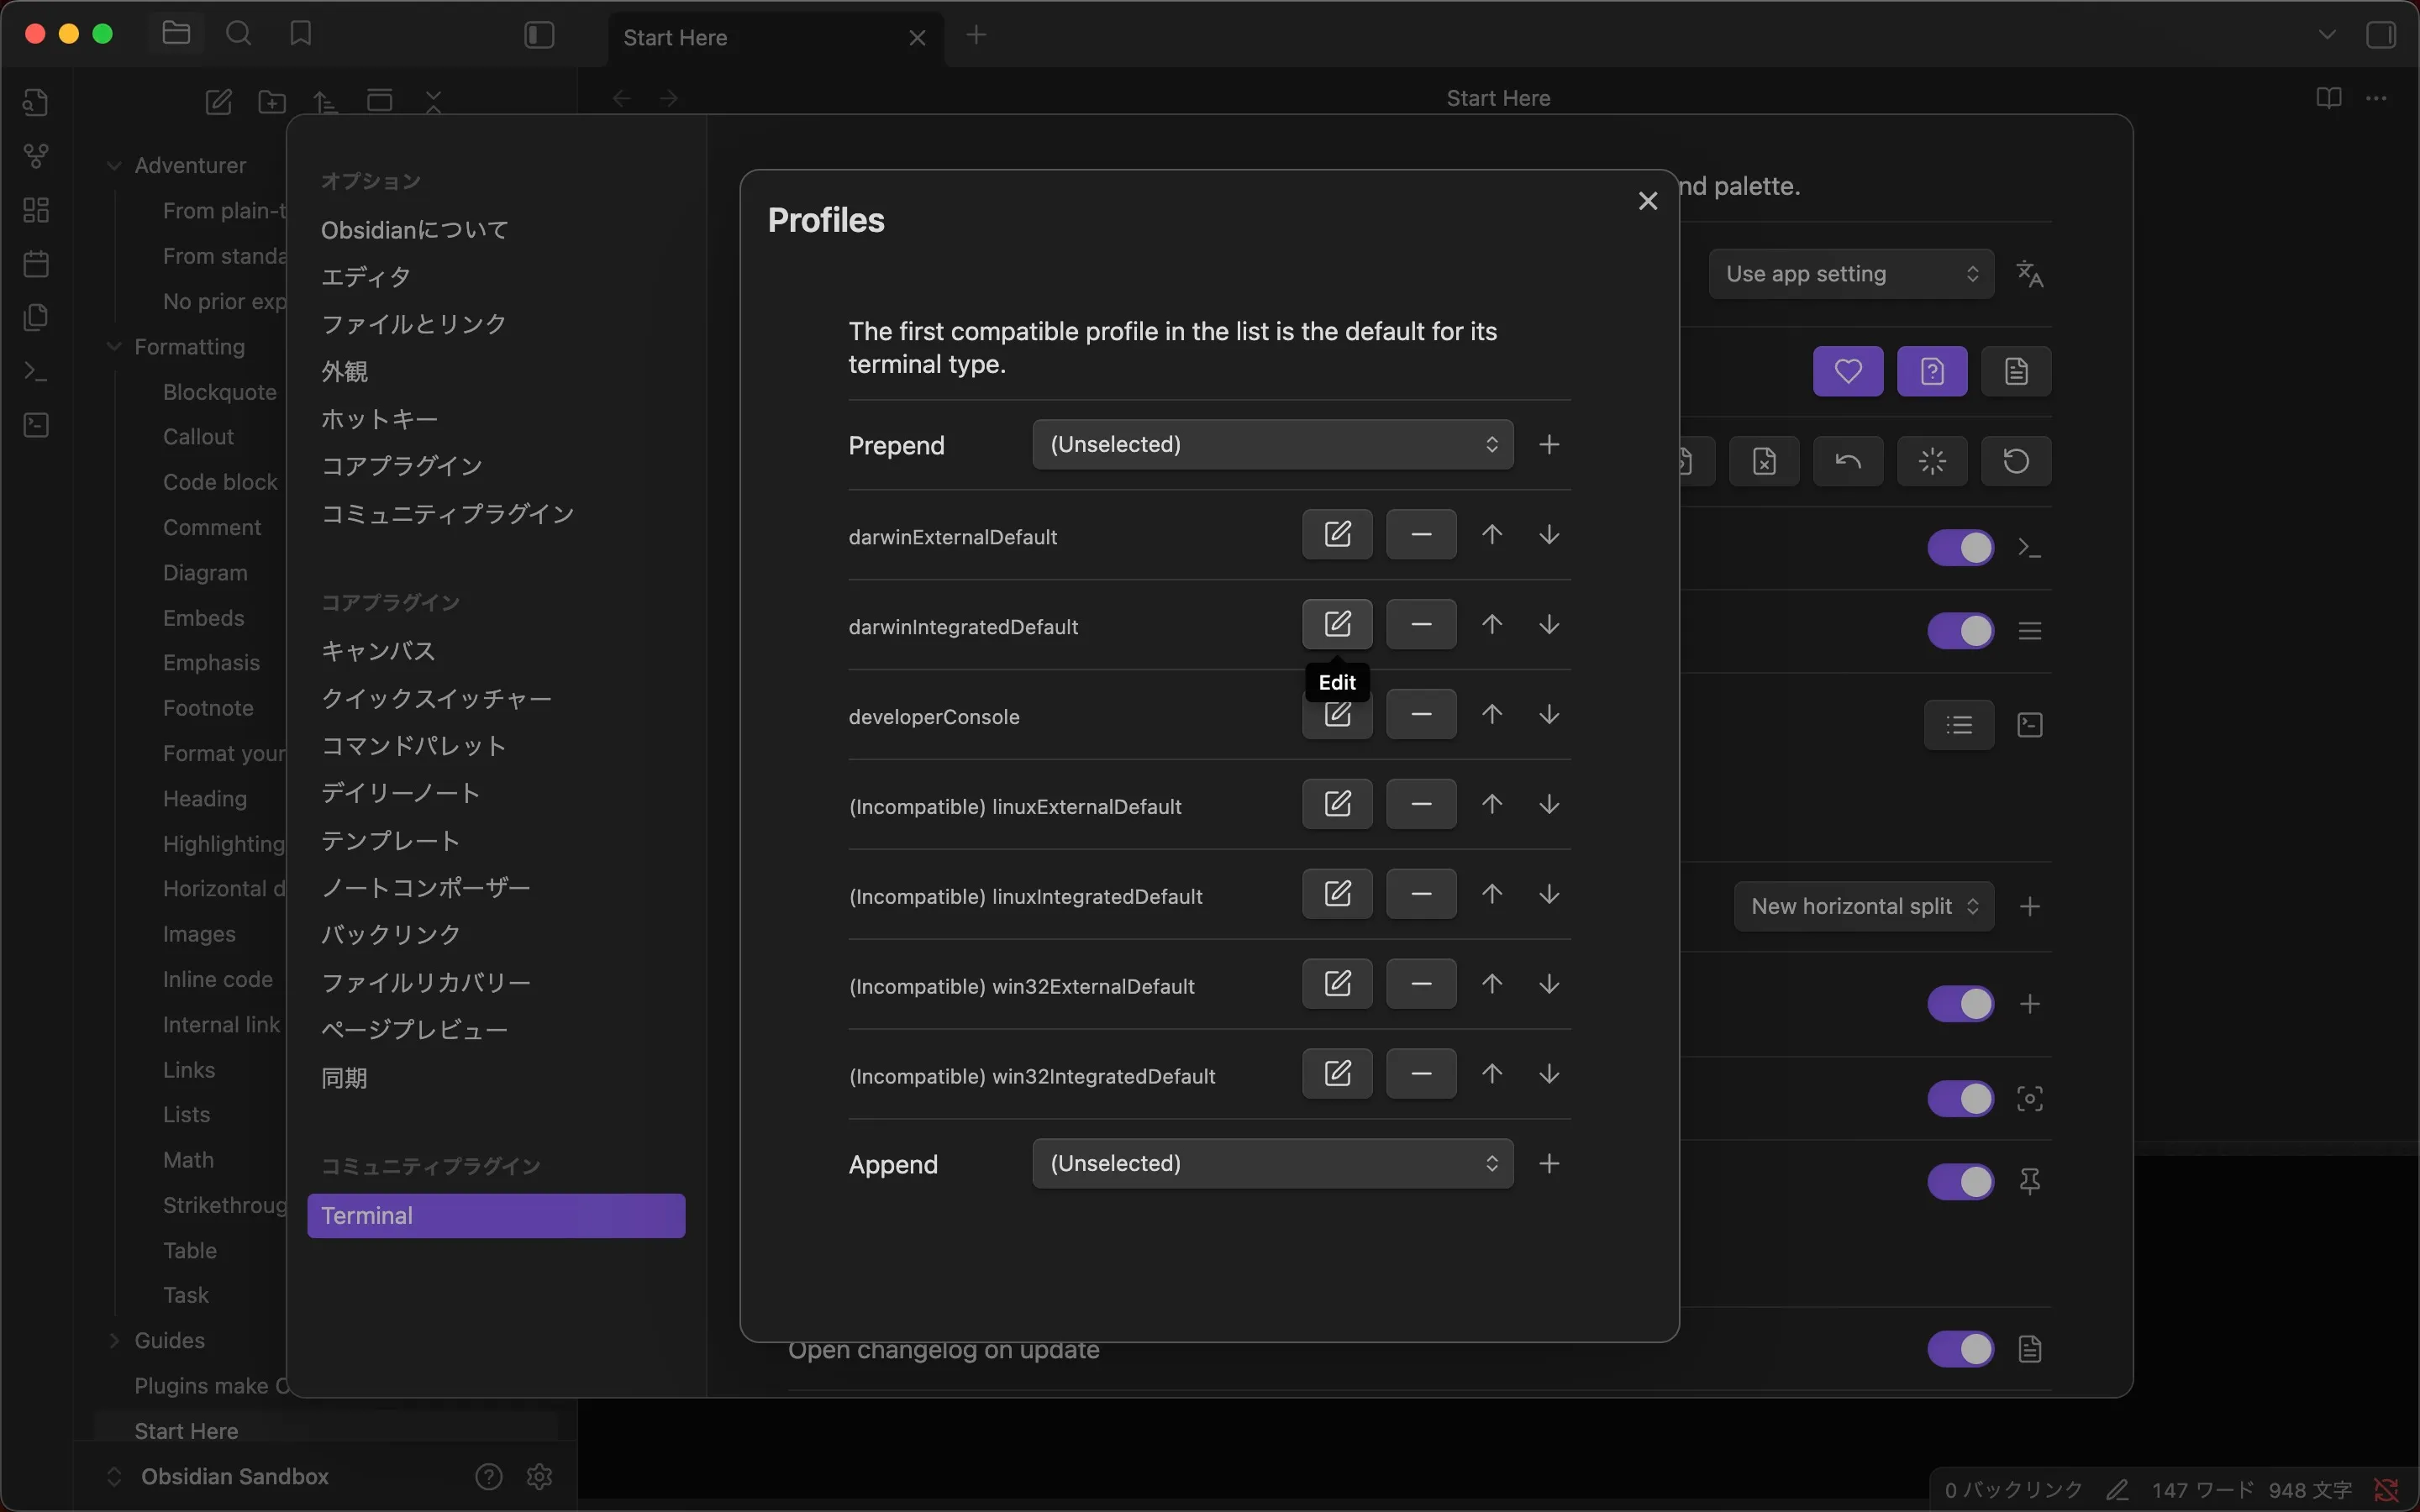This screenshot has height=1512, width=2420.
Task: Remove the darwinIntegratedDefault profile
Action: coord(1421,624)
